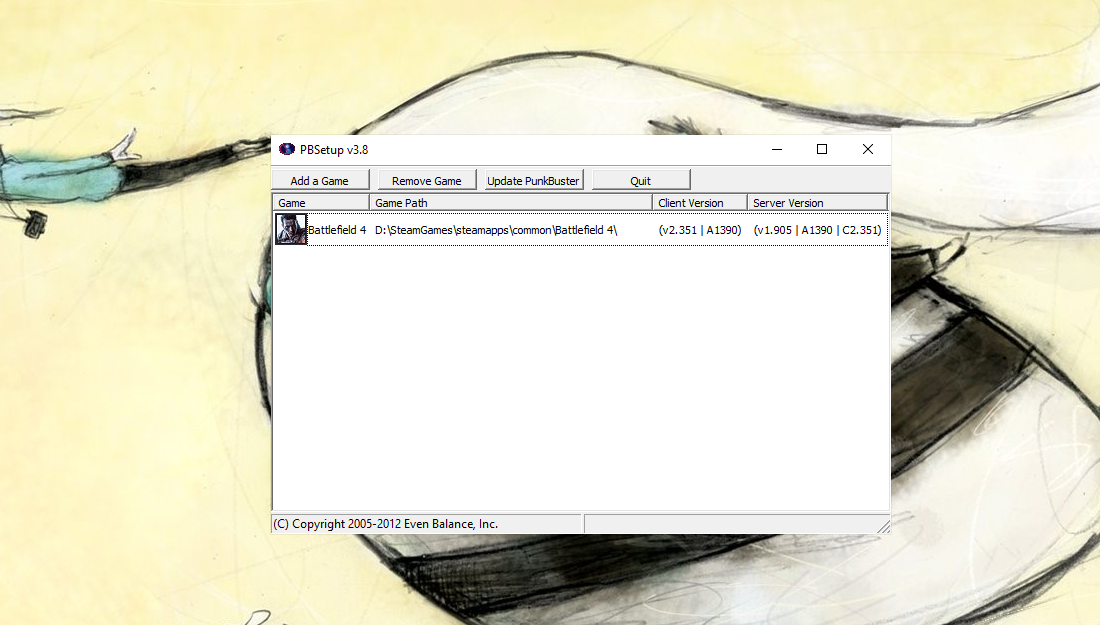
Task: Minimize the PBSetup window
Action: pos(777,149)
